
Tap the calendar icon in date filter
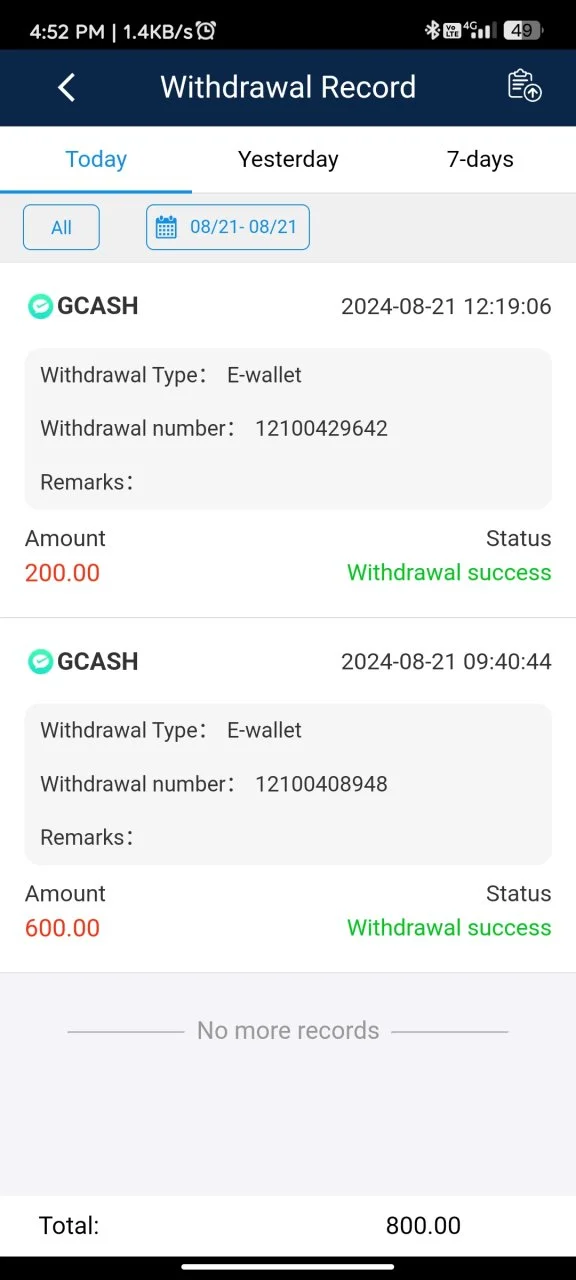(166, 227)
